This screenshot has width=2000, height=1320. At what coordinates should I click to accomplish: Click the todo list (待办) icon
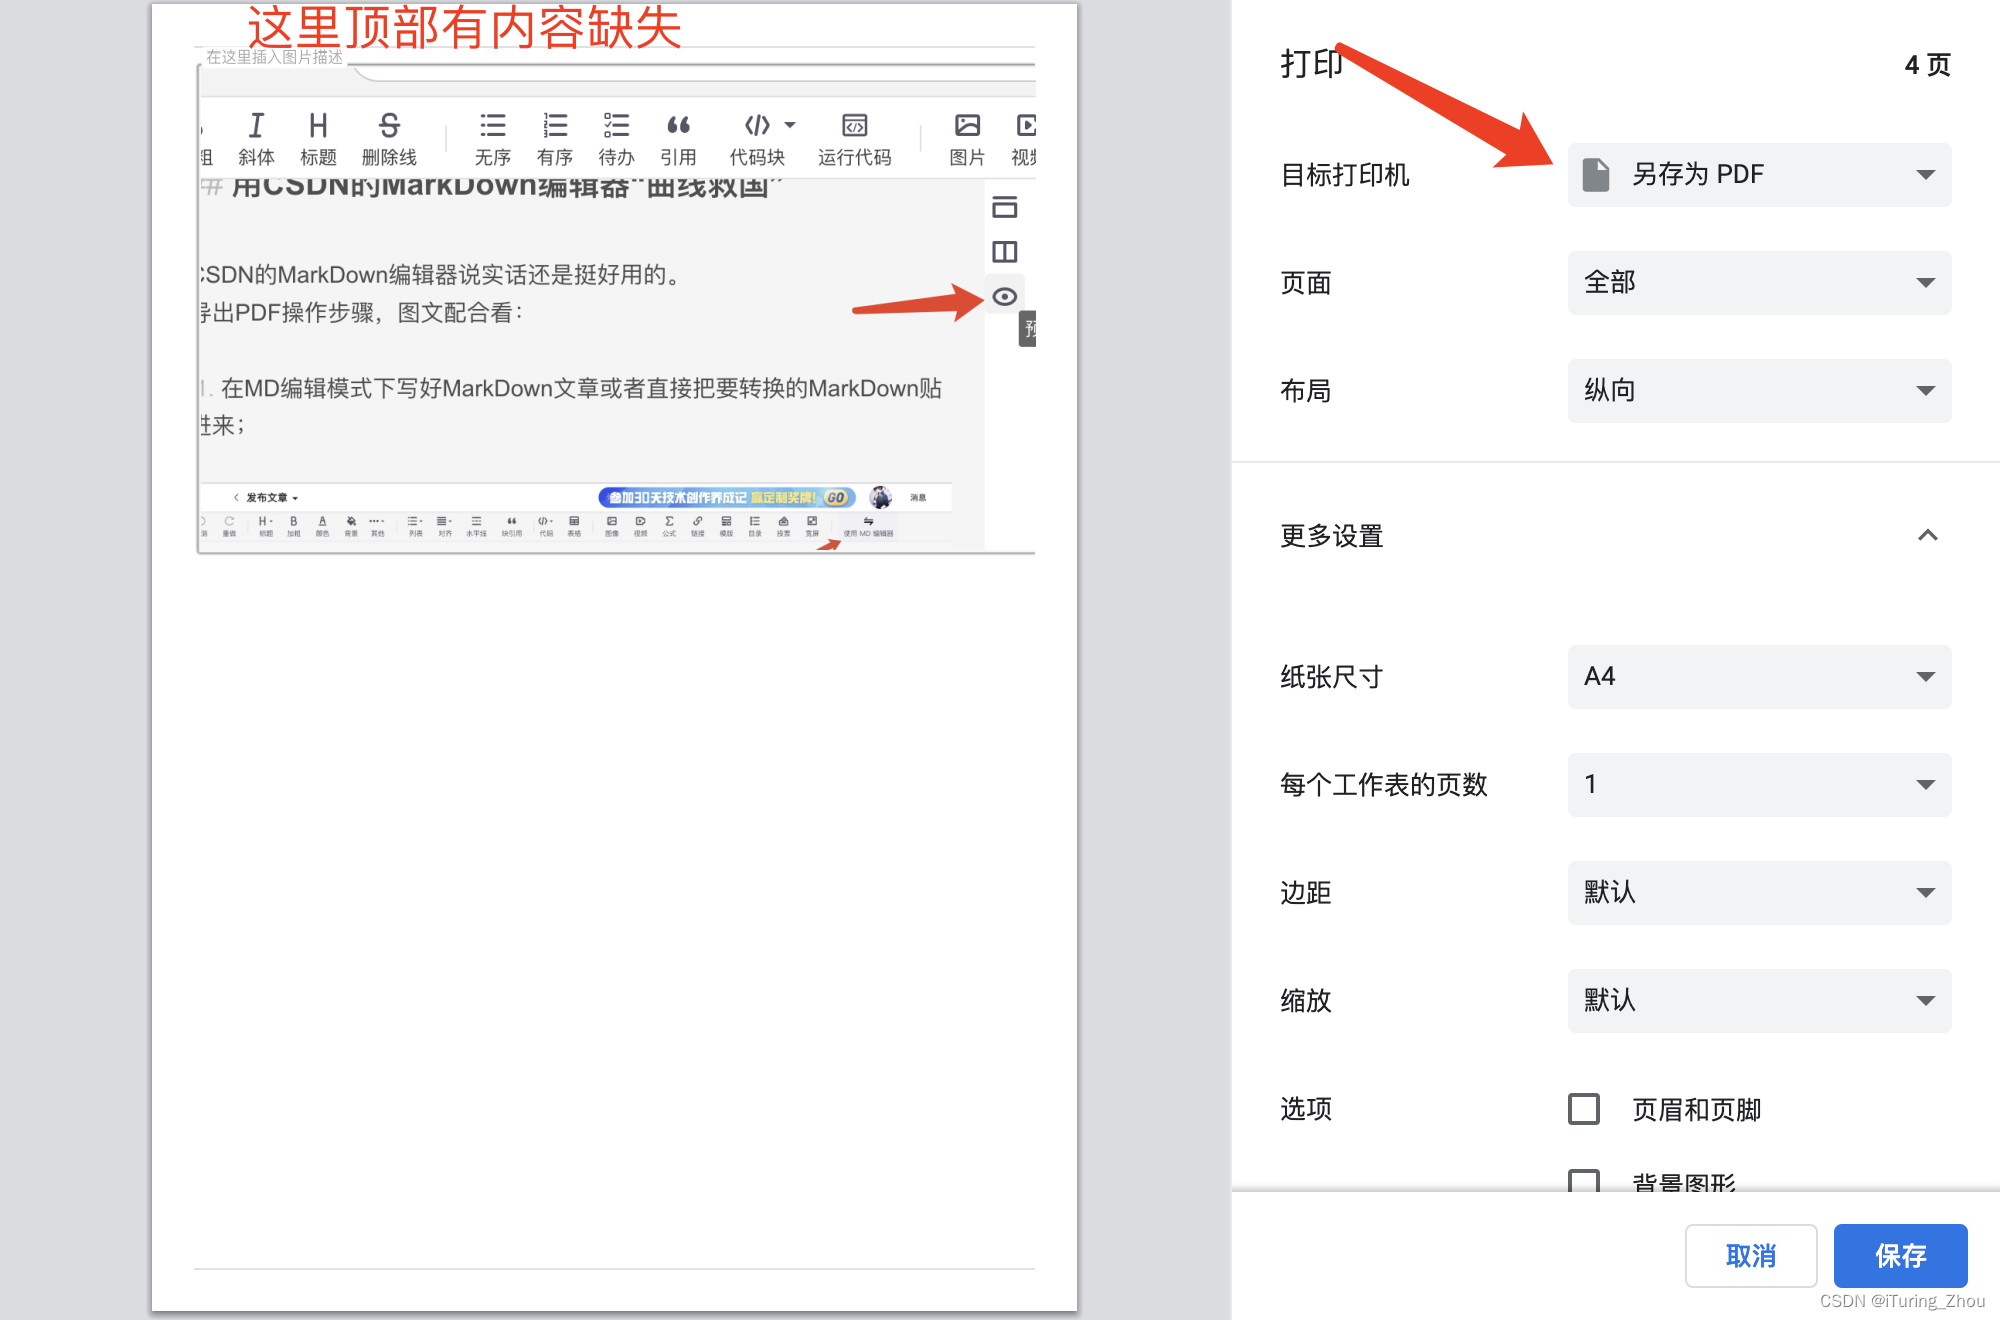coord(616,126)
